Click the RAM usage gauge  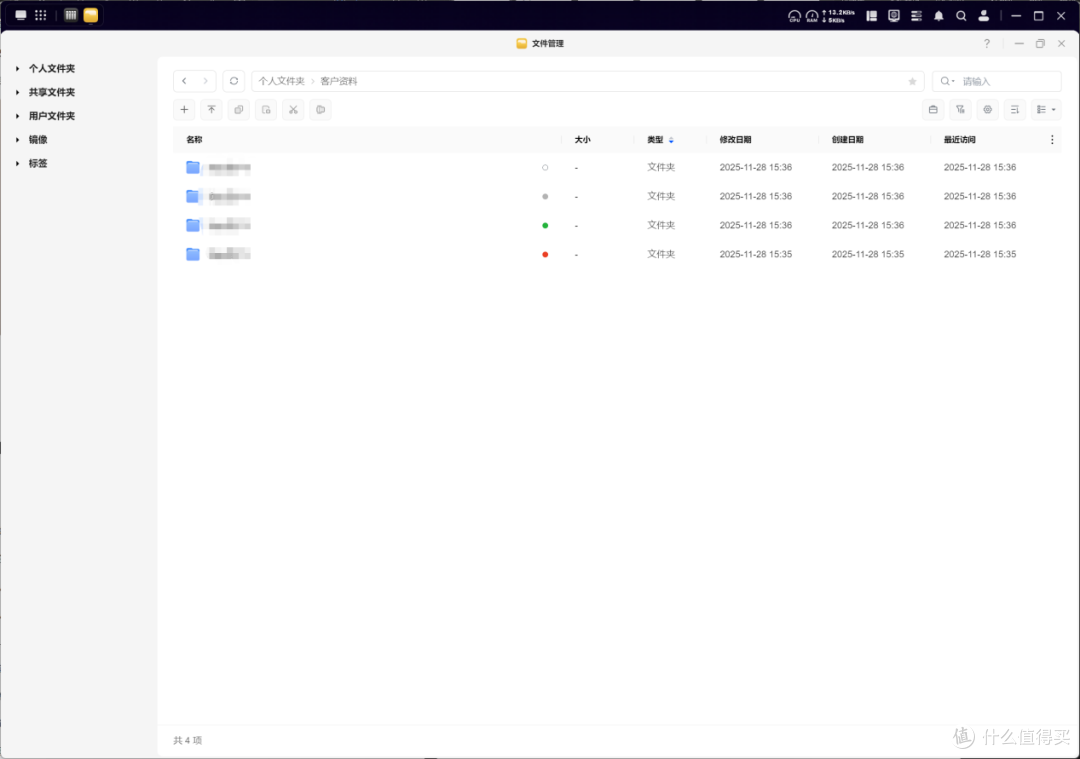coord(812,16)
